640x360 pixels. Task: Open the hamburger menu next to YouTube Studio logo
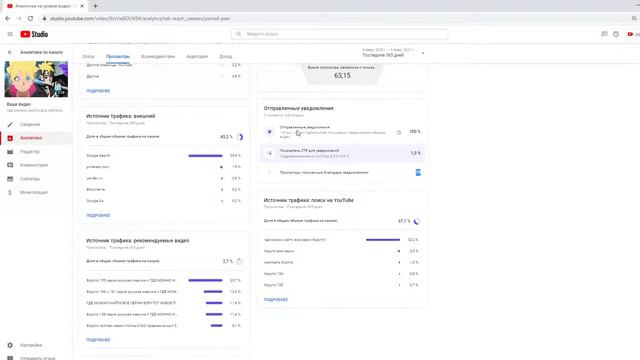(10, 34)
